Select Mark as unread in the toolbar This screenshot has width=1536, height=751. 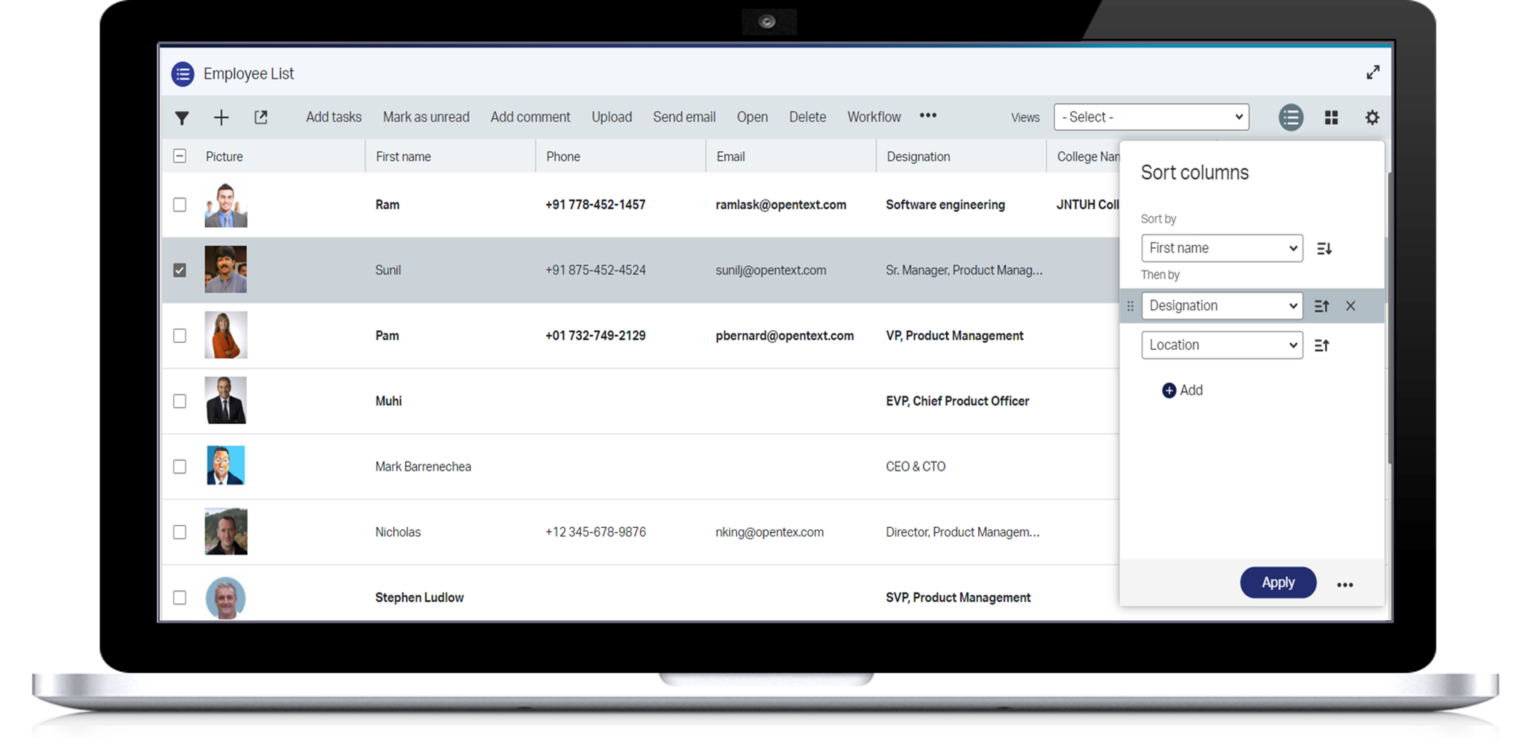point(426,117)
